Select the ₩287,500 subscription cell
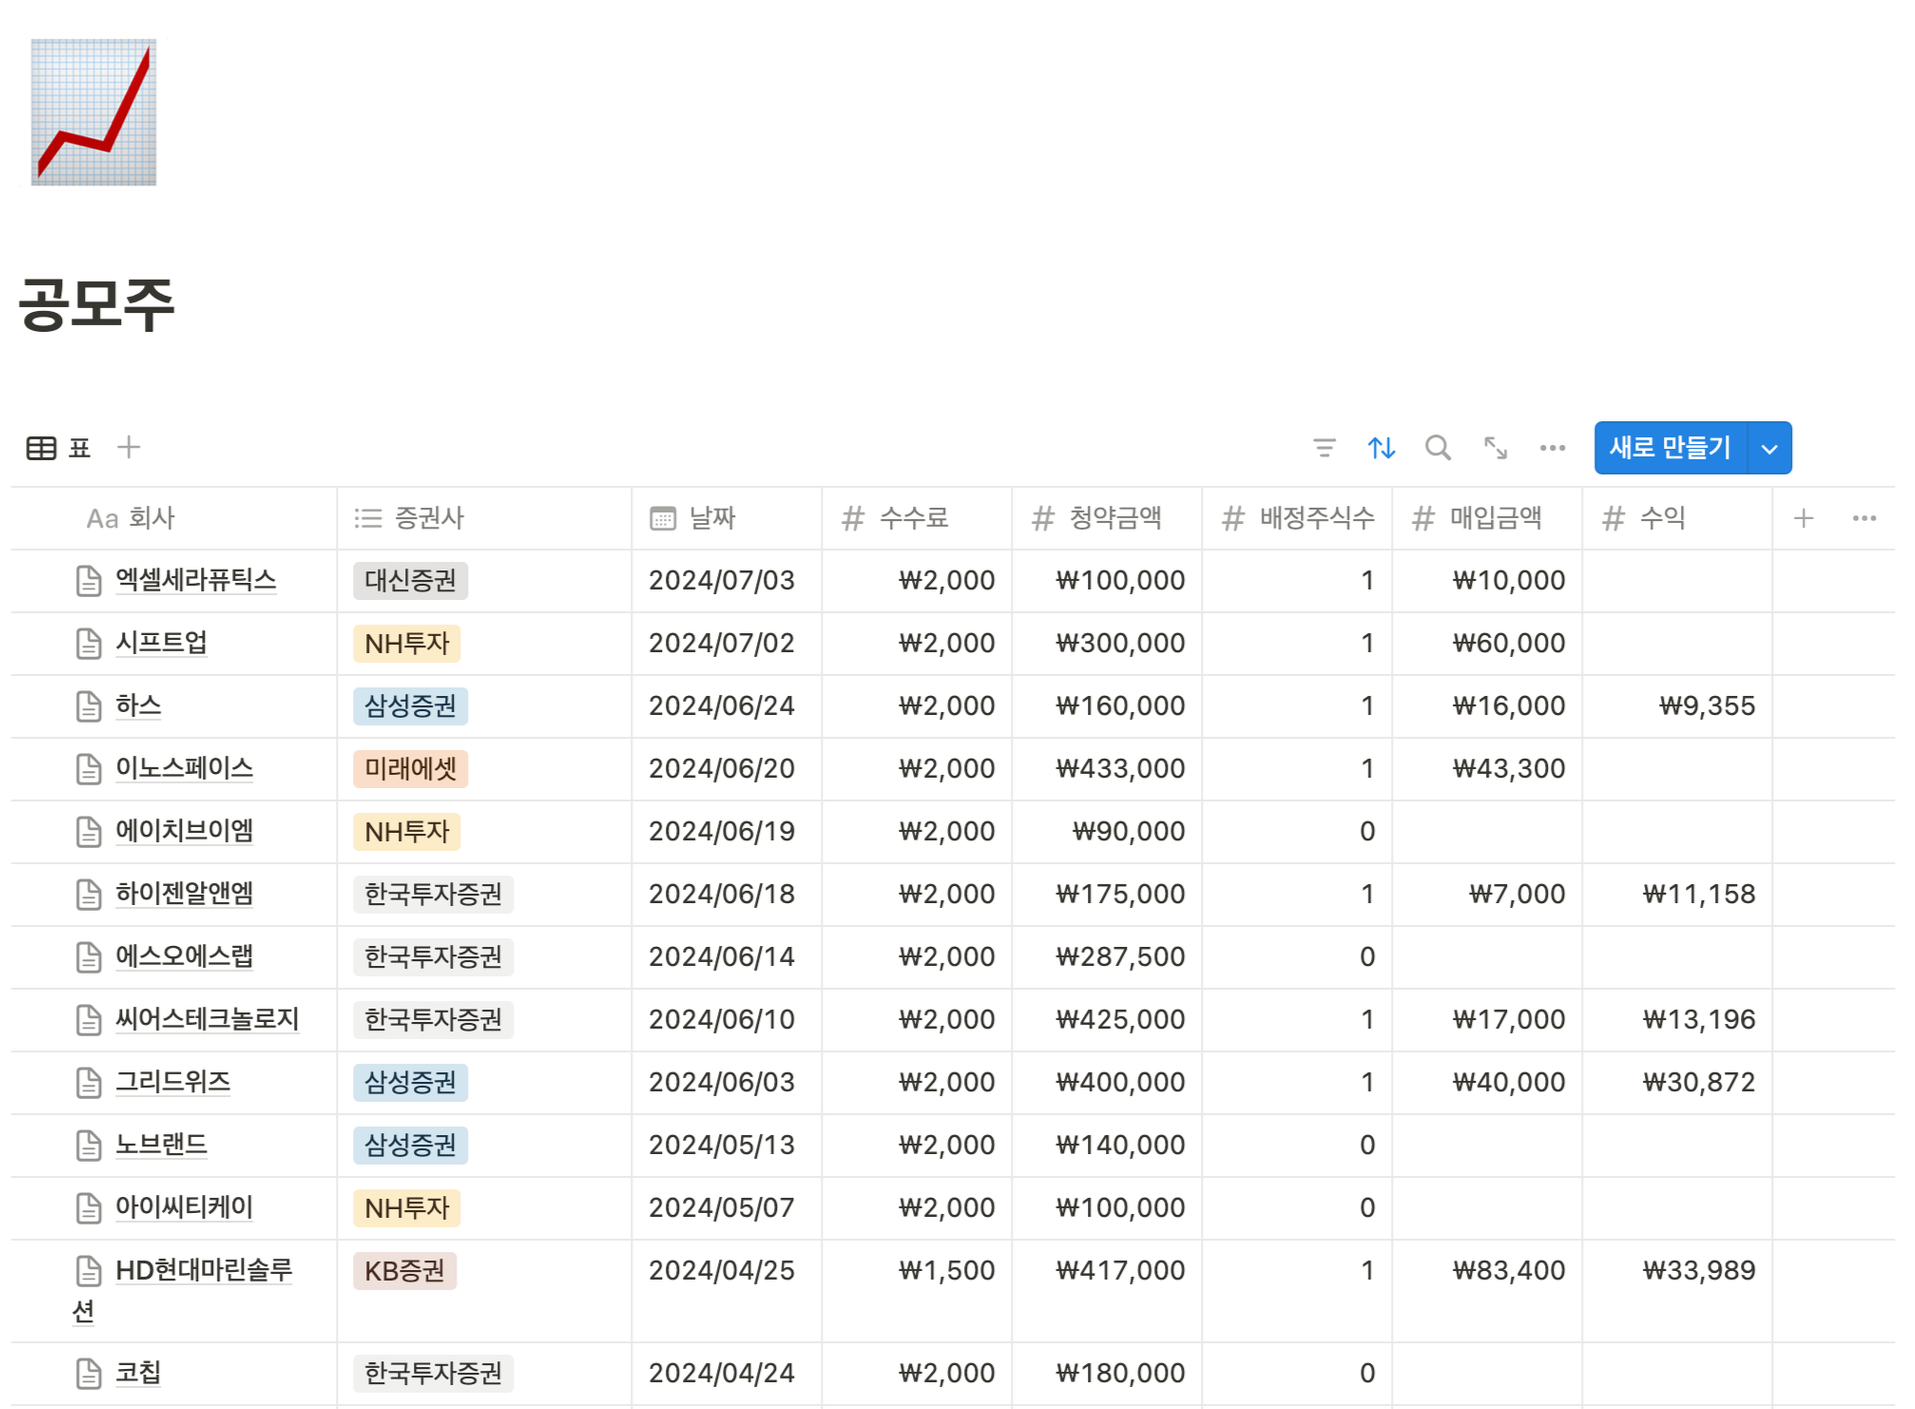The width and height of the screenshot is (1915, 1409). [x=1106, y=957]
